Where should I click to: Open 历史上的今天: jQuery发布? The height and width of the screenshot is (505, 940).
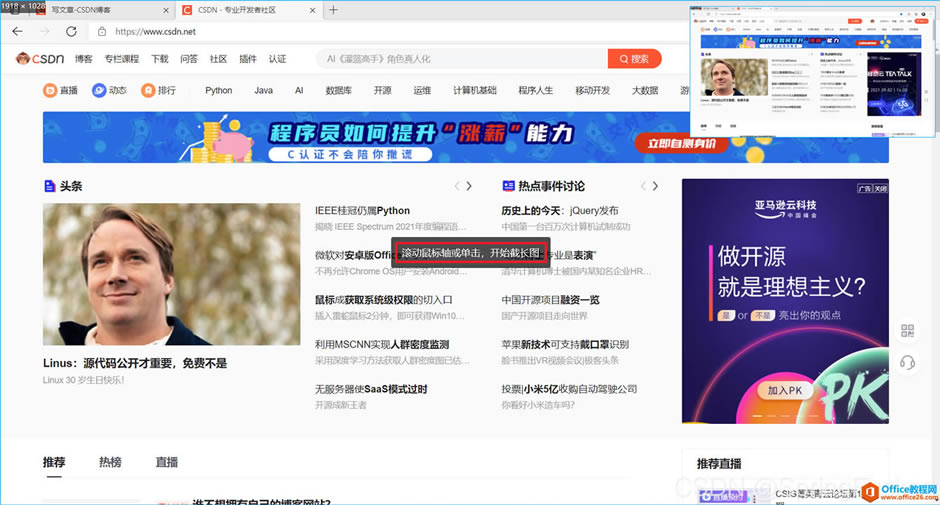[x=560, y=211]
